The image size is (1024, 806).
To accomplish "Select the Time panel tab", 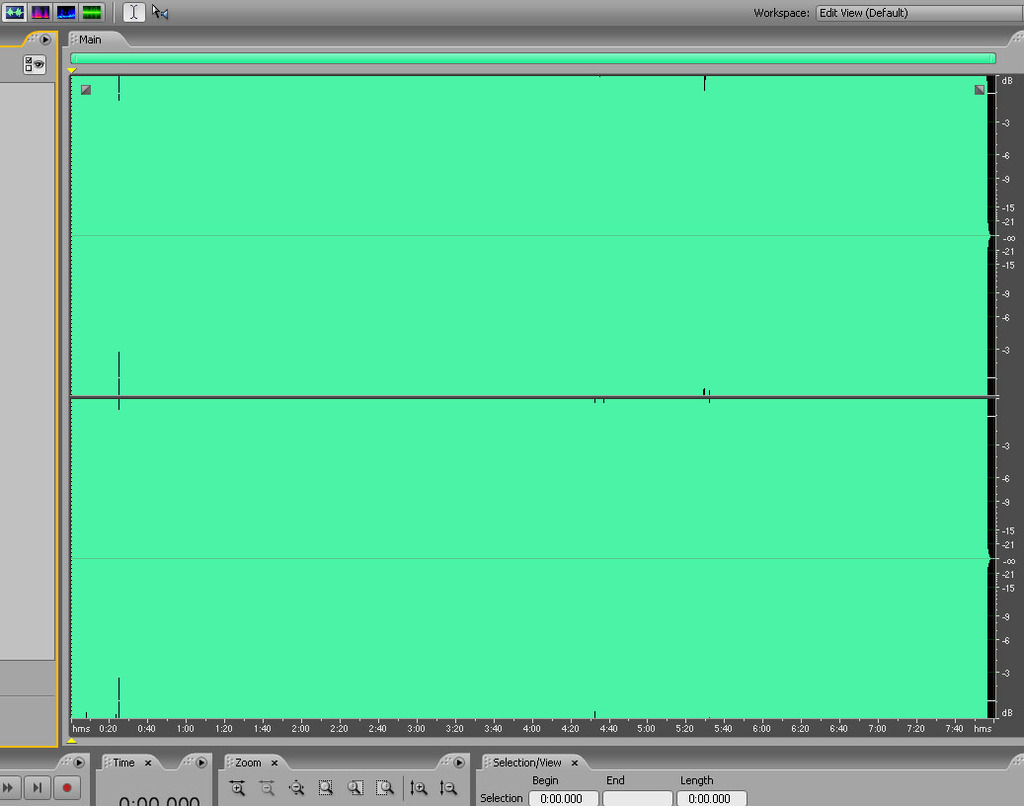I will coord(123,762).
